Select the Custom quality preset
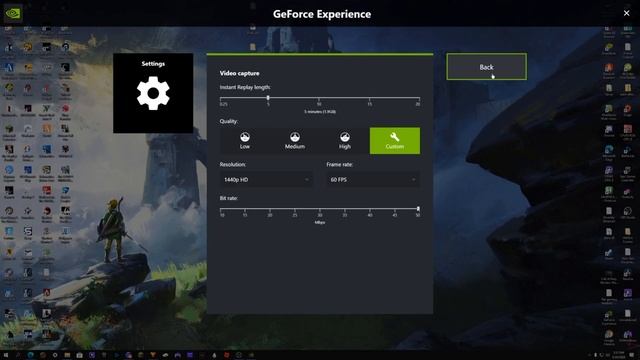The image size is (640, 360). tap(395, 141)
